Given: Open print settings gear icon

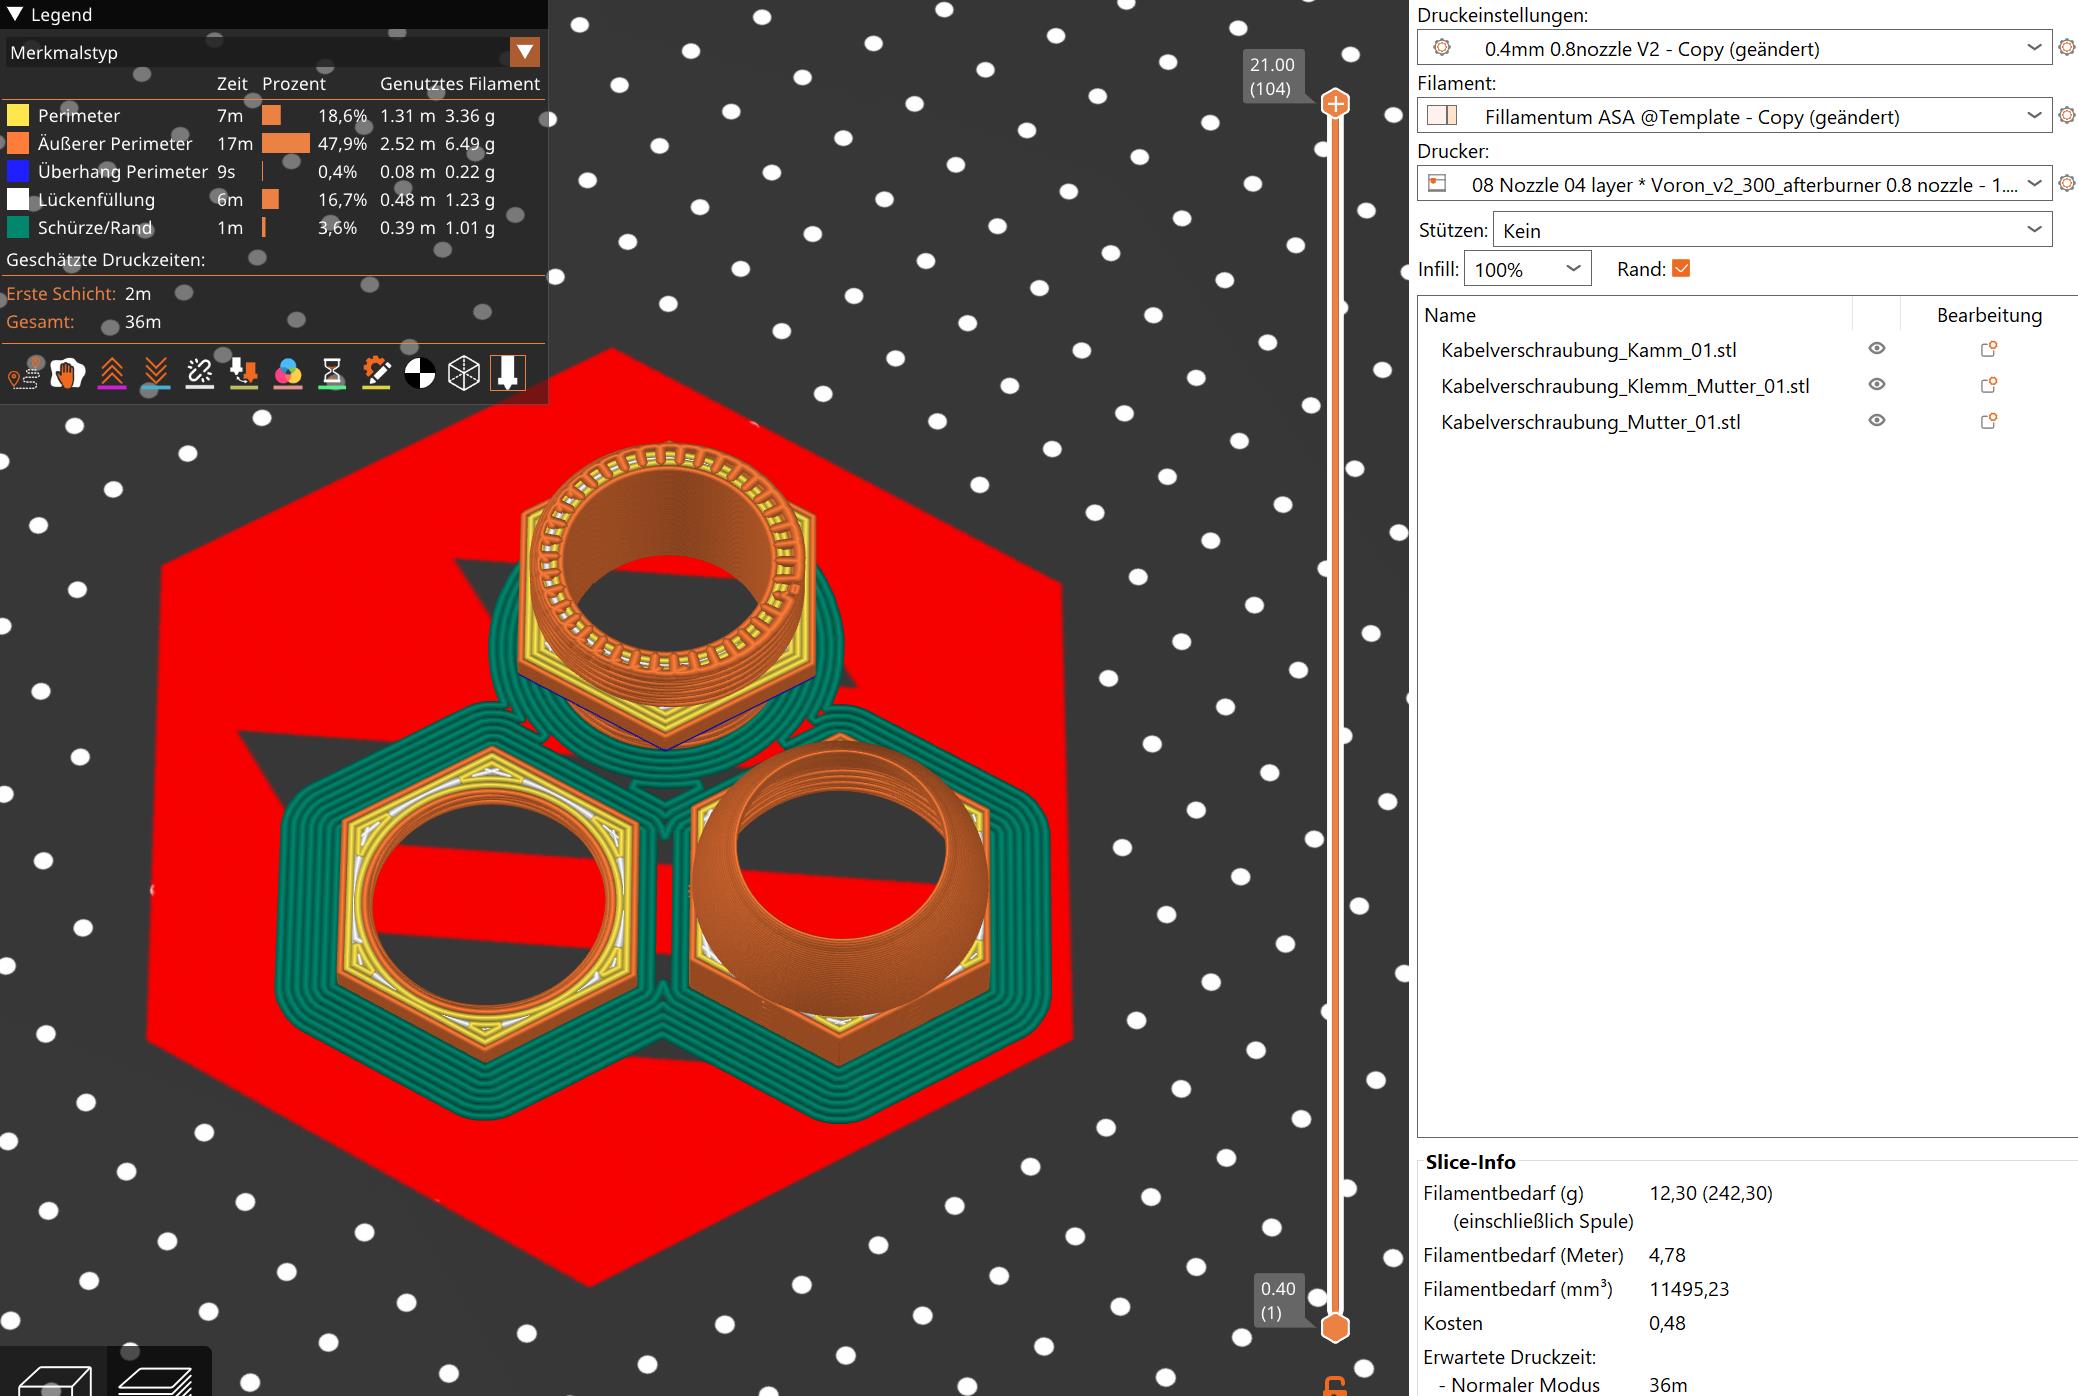Looking at the screenshot, I should (2067, 48).
